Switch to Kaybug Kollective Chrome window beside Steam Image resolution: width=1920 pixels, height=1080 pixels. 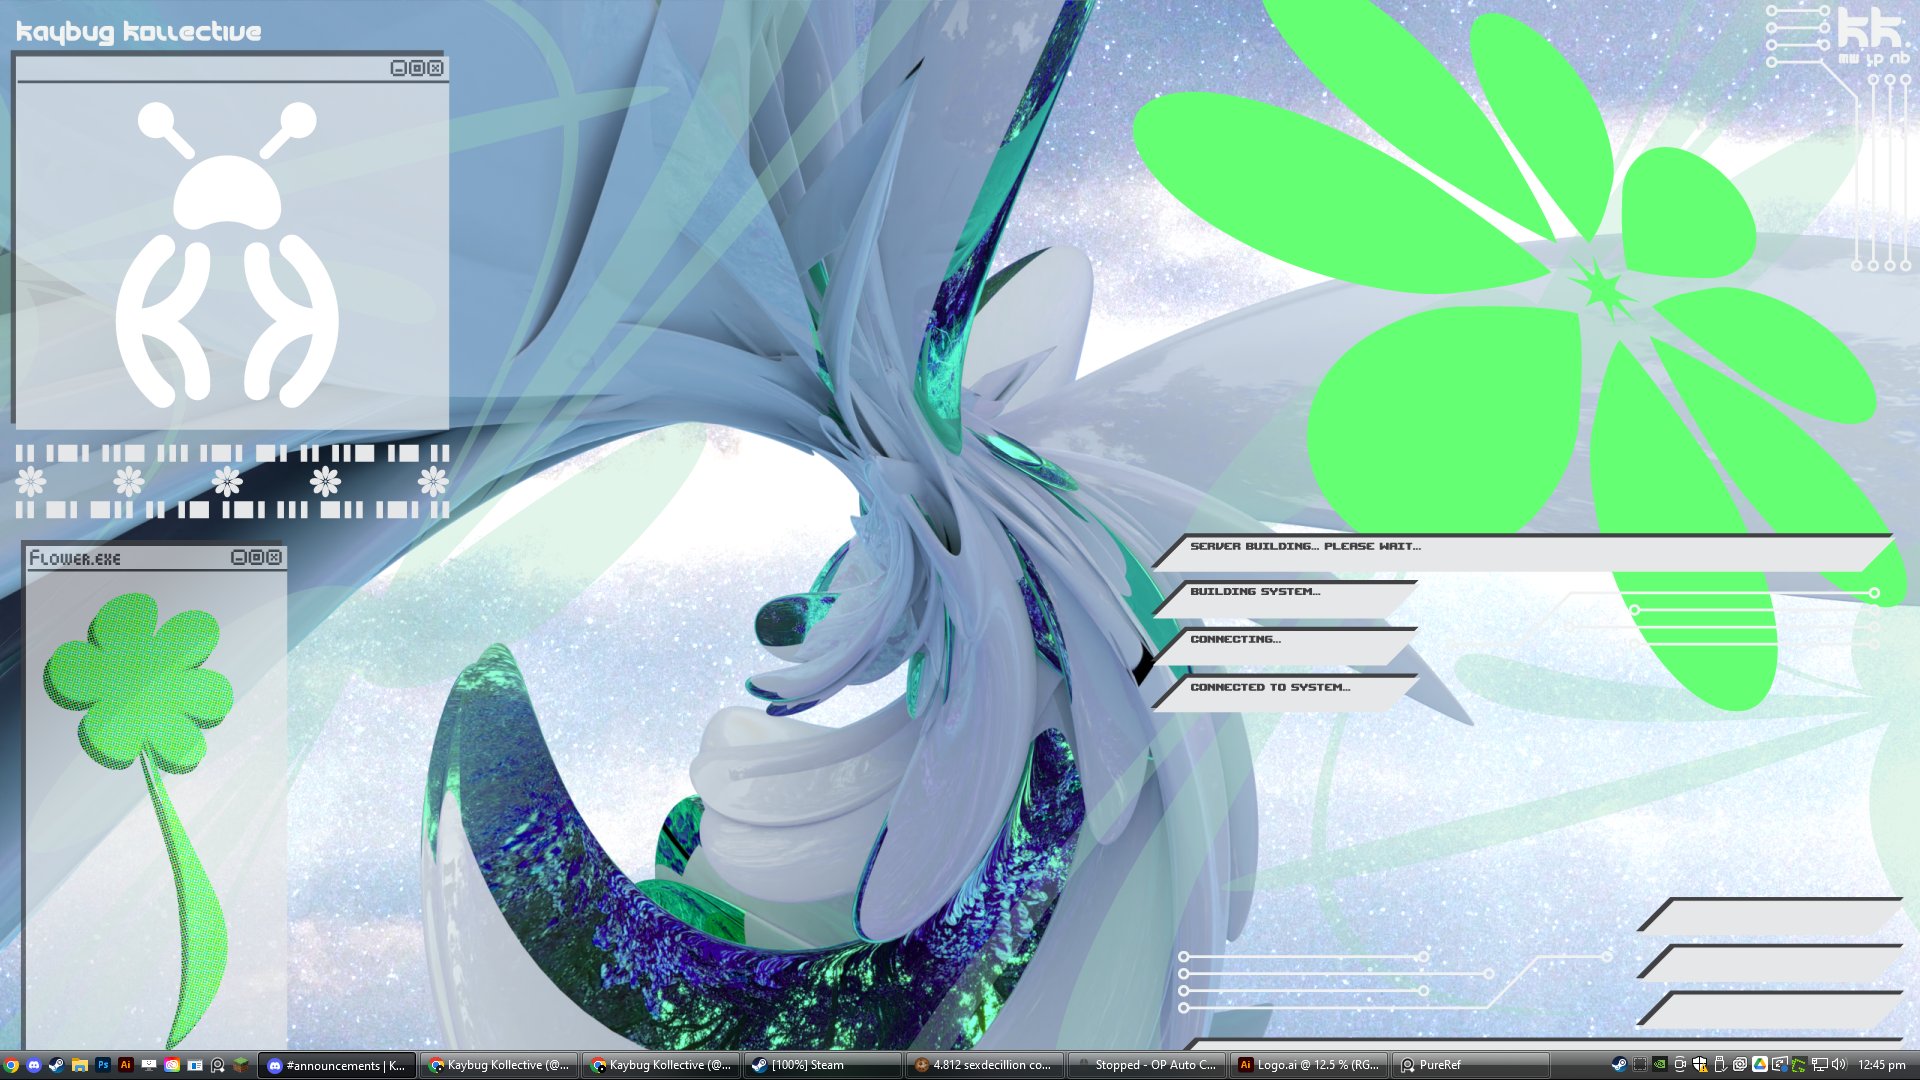point(662,1065)
